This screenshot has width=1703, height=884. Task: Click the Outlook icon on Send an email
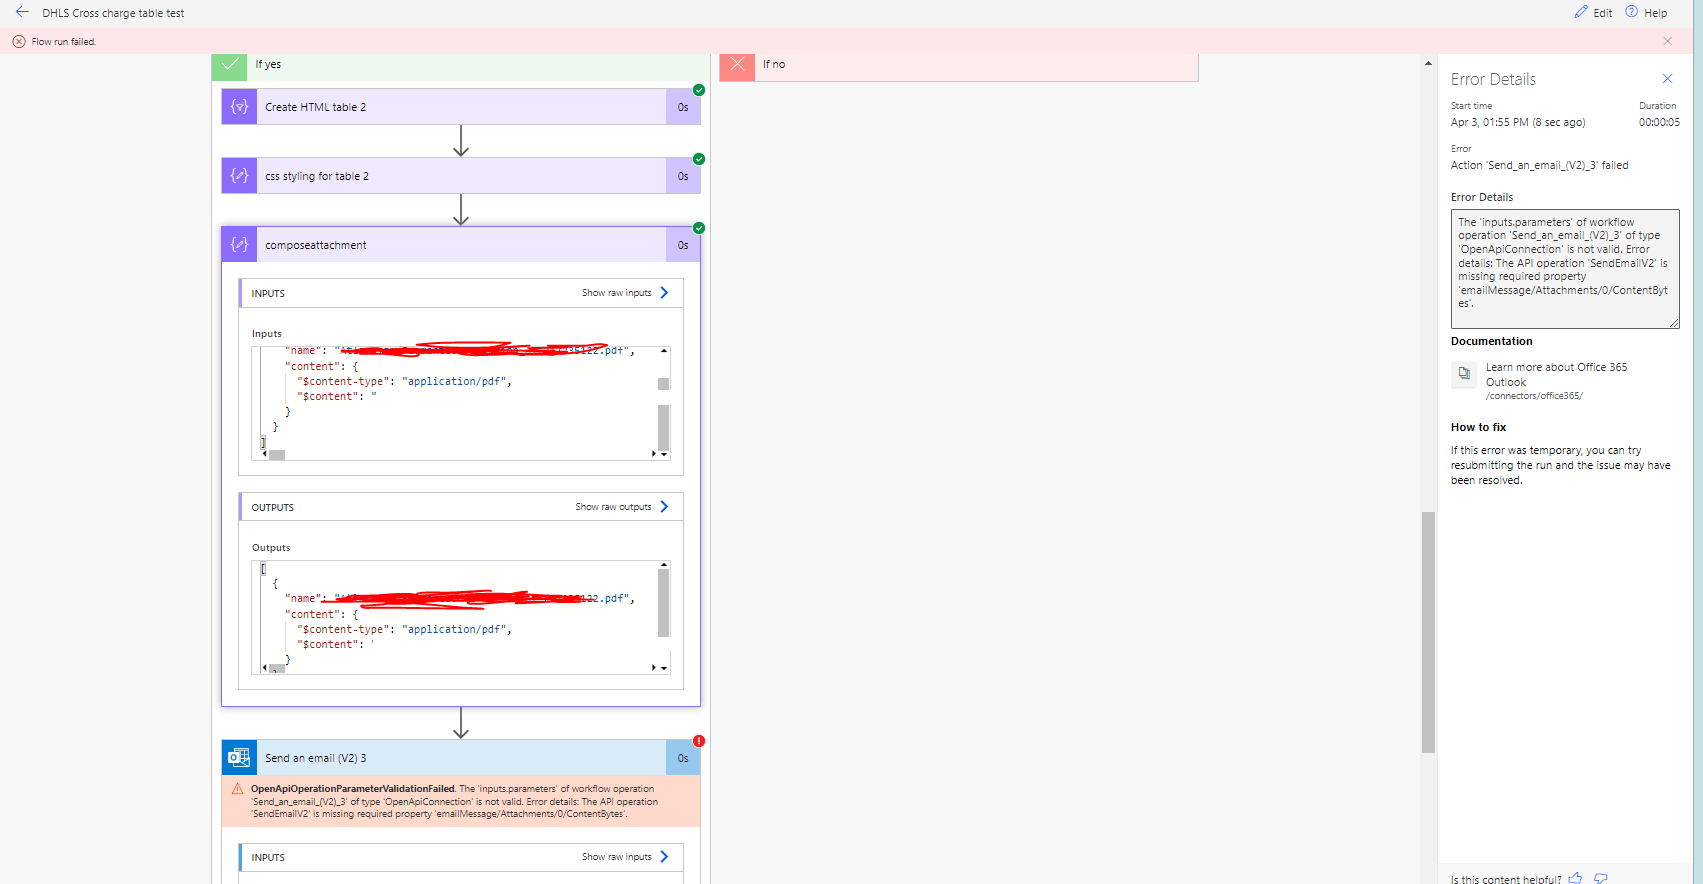pyautogui.click(x=239, y=758)
